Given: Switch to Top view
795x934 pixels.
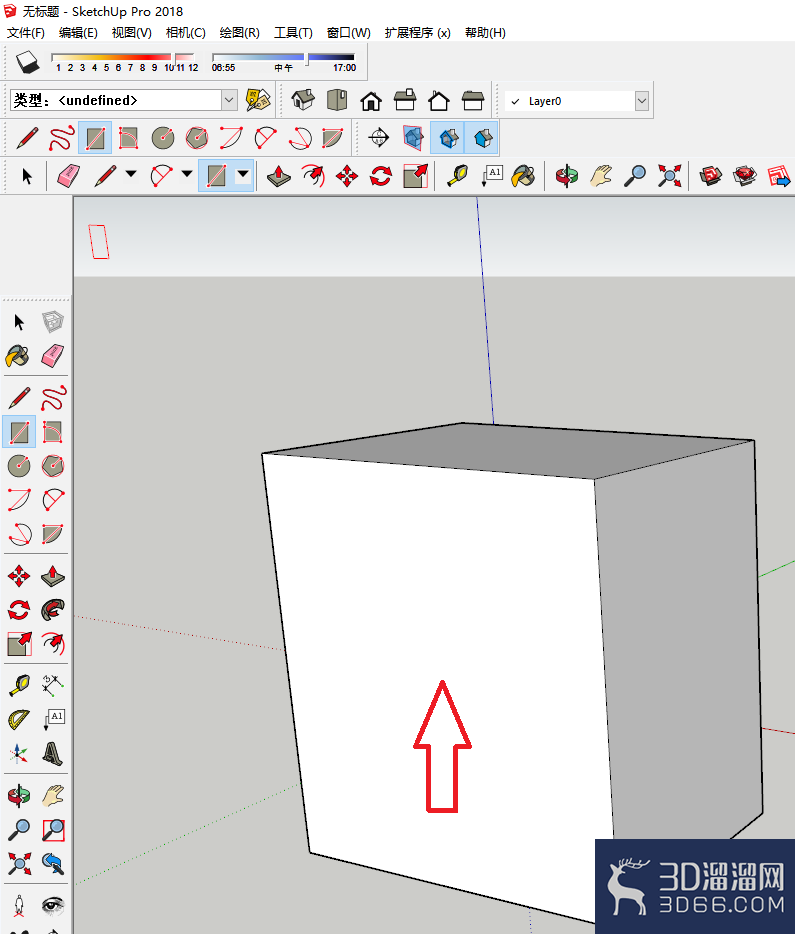Looking at the screenshot, I should click(x=337, y=100).
